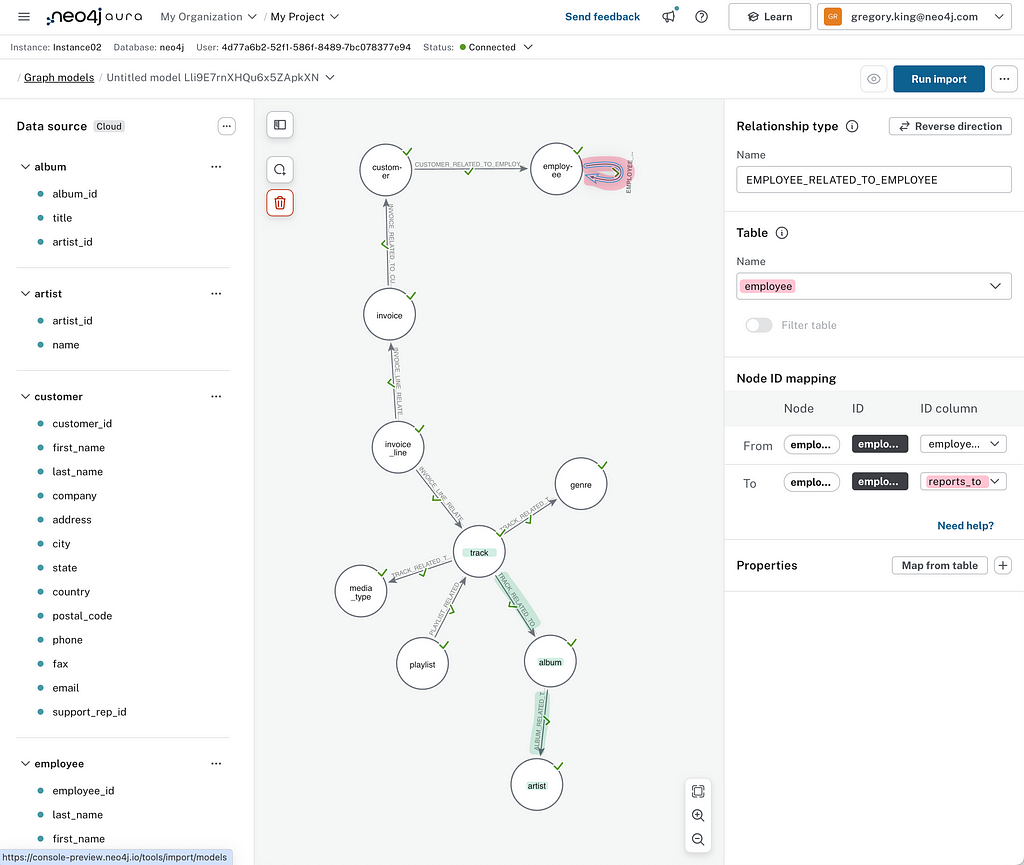Screen dimensions: 1024x865
Task: Click the relationship Name input field
Action: click(873, 180)
